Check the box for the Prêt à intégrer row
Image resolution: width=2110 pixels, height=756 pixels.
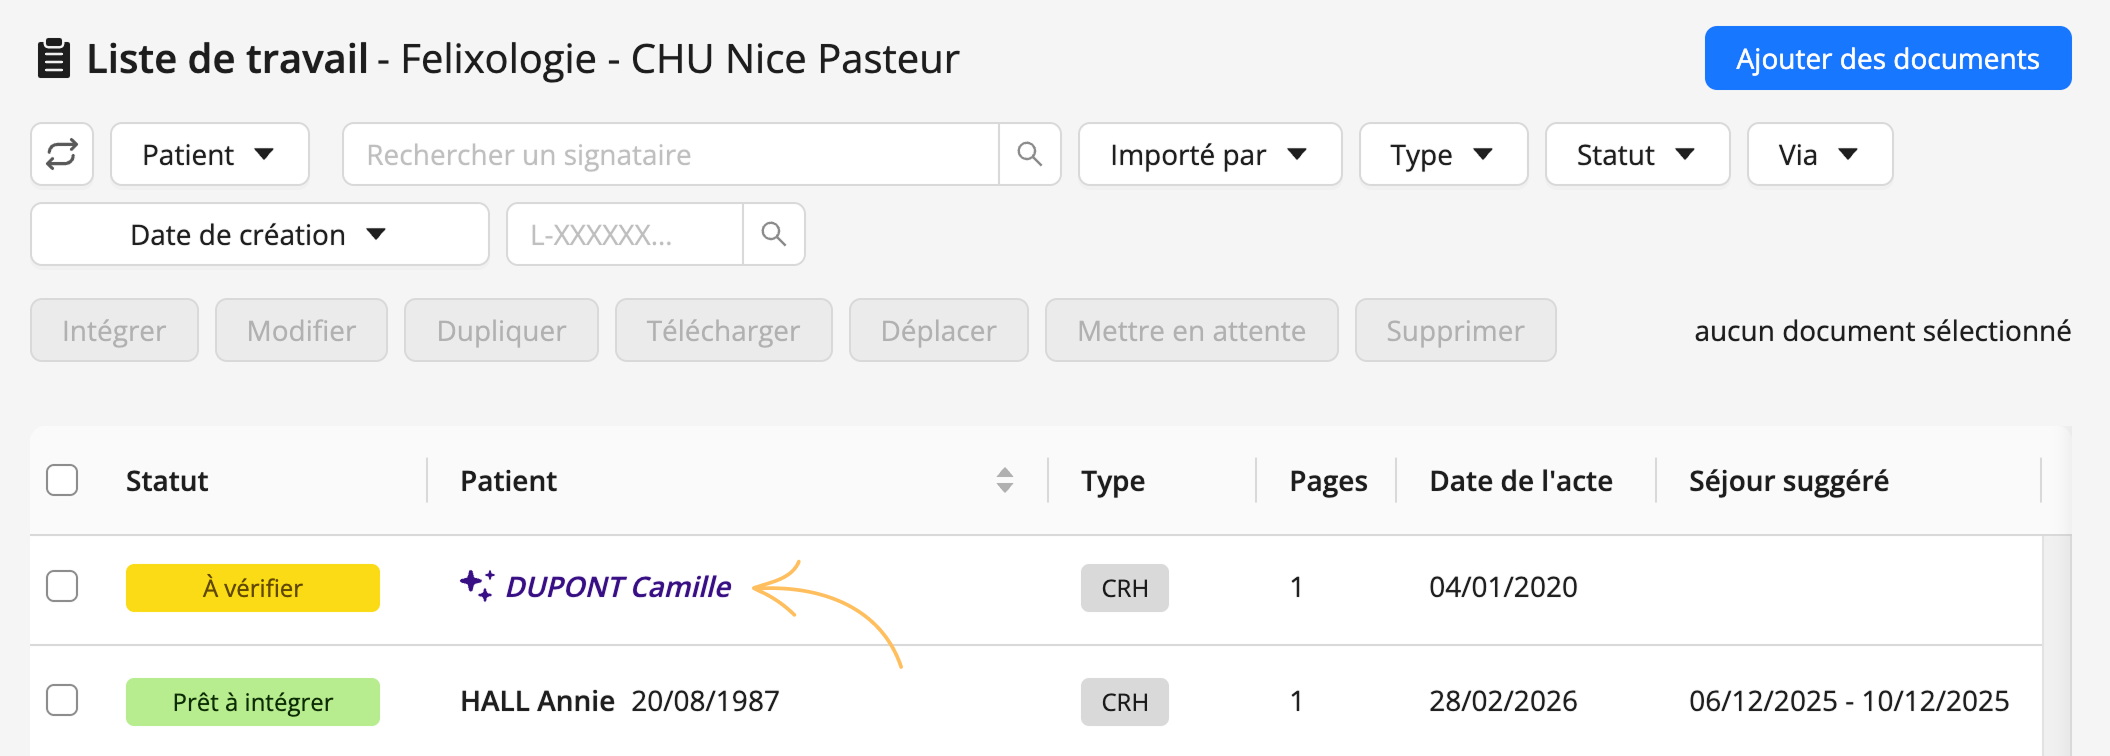click(x=62, y=700)
